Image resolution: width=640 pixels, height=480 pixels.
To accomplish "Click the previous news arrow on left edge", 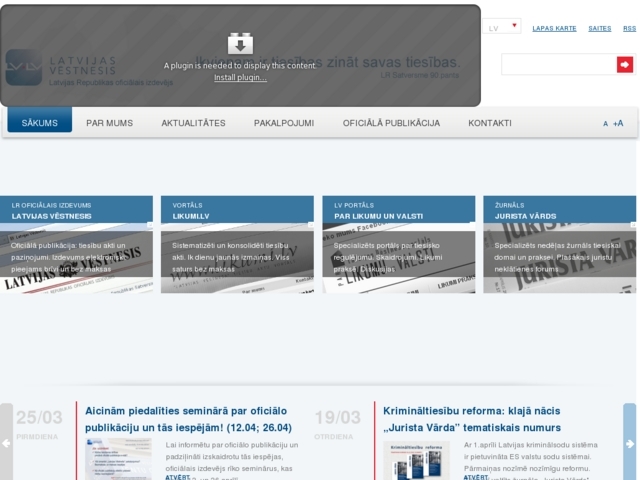I will (7, 443).
